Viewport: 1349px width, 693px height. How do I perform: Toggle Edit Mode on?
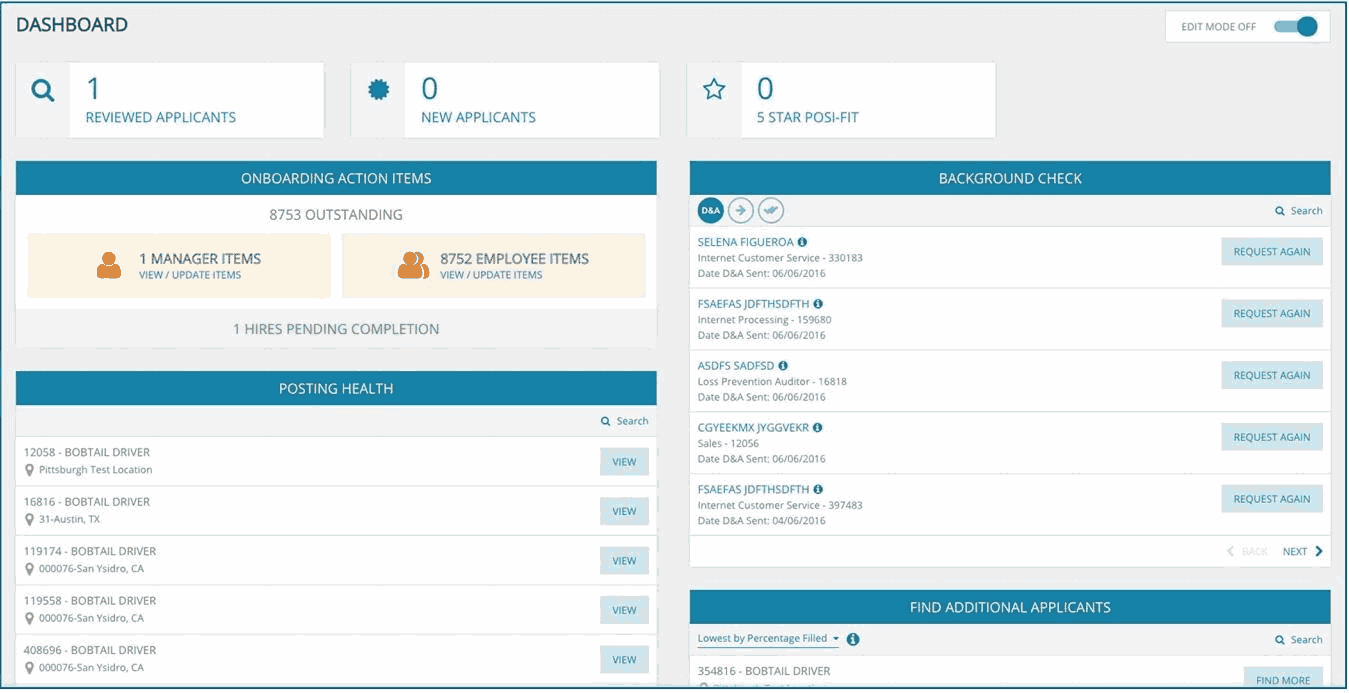pos(1298,25)
